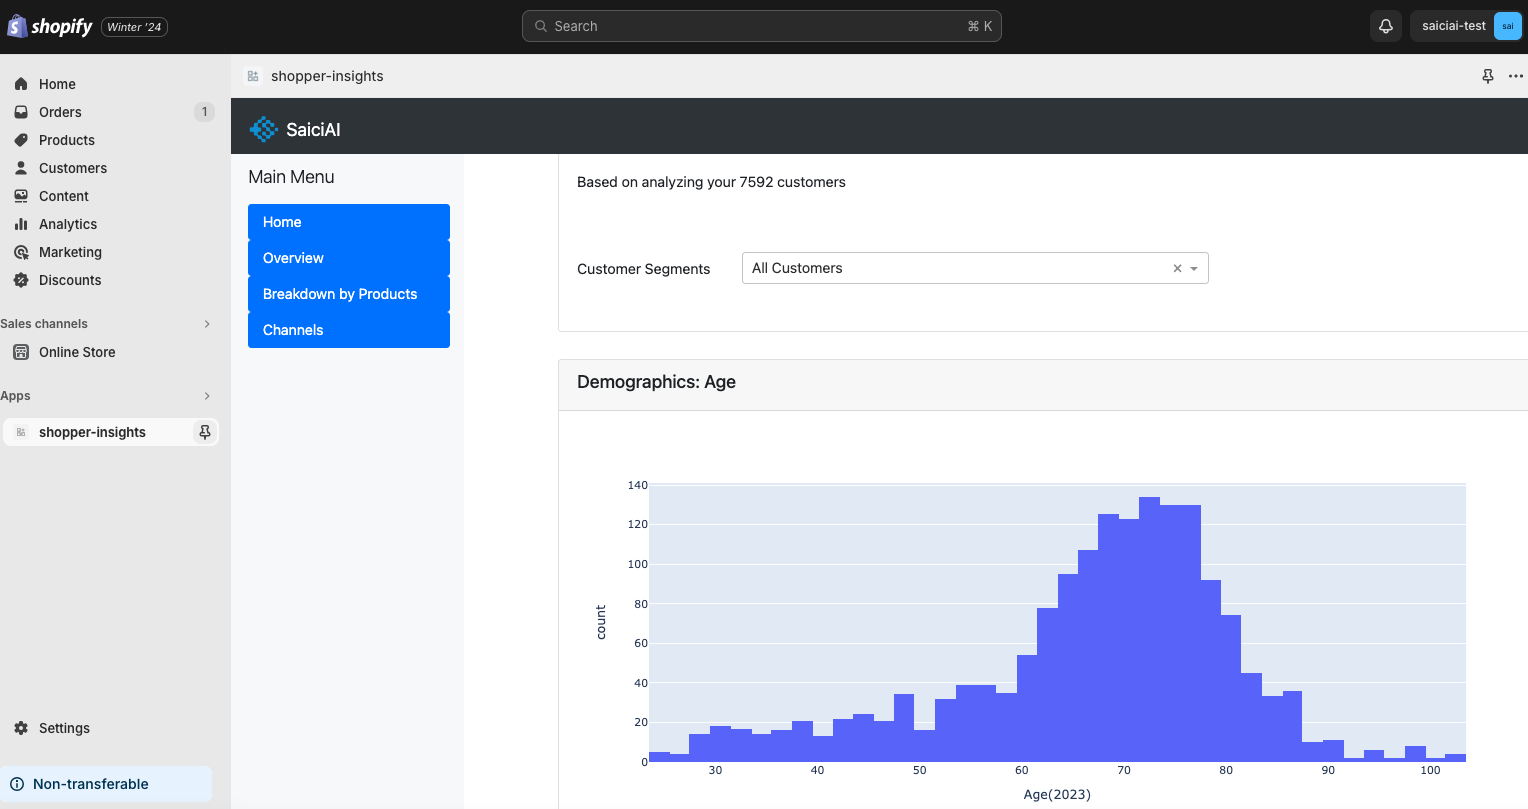Open Breakdown by Products in Main Menu

coord(349,294)
